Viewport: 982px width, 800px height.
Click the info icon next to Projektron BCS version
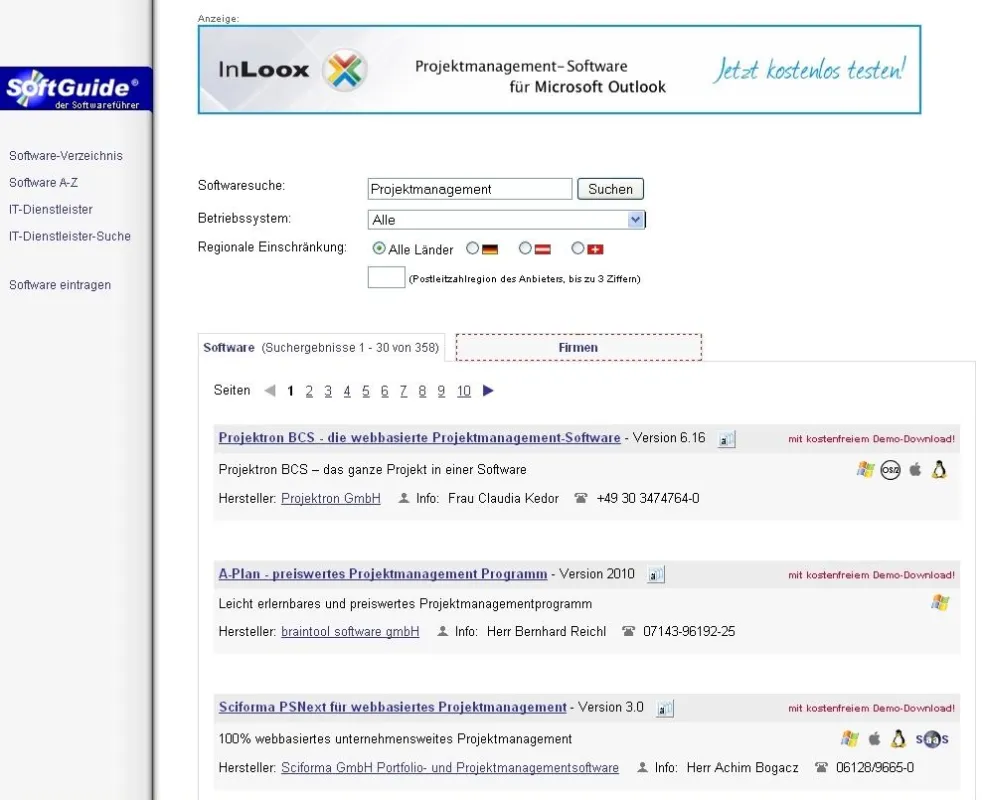pos(726,439)
